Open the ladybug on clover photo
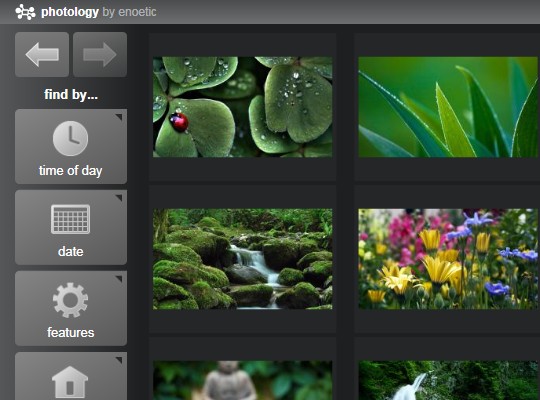 [242, 107]
